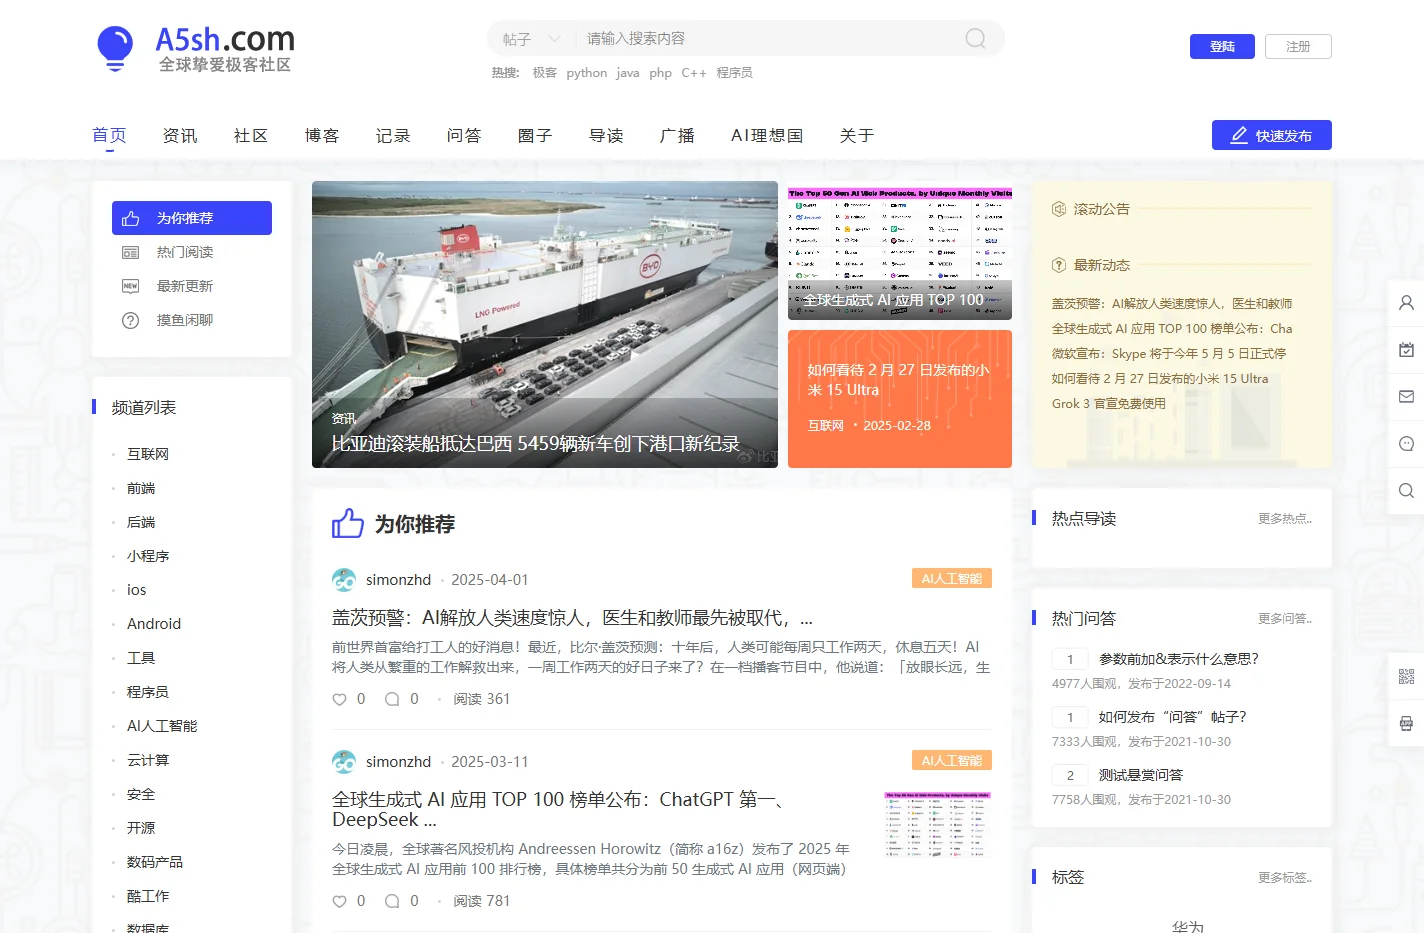
Task: Click 更多标签 link in 标签 panel
Action: [x=1285, y=878]
